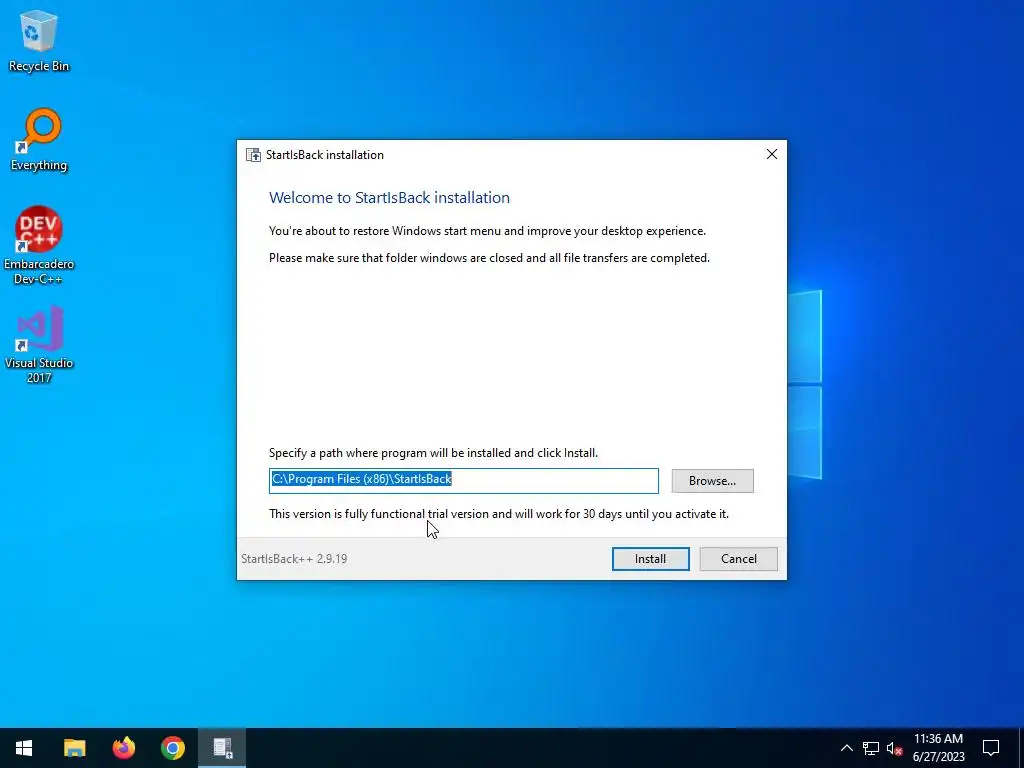This screenshot has height=768, width=1024.
Task: Select the Everything search desktop icon
Action: 39,140
